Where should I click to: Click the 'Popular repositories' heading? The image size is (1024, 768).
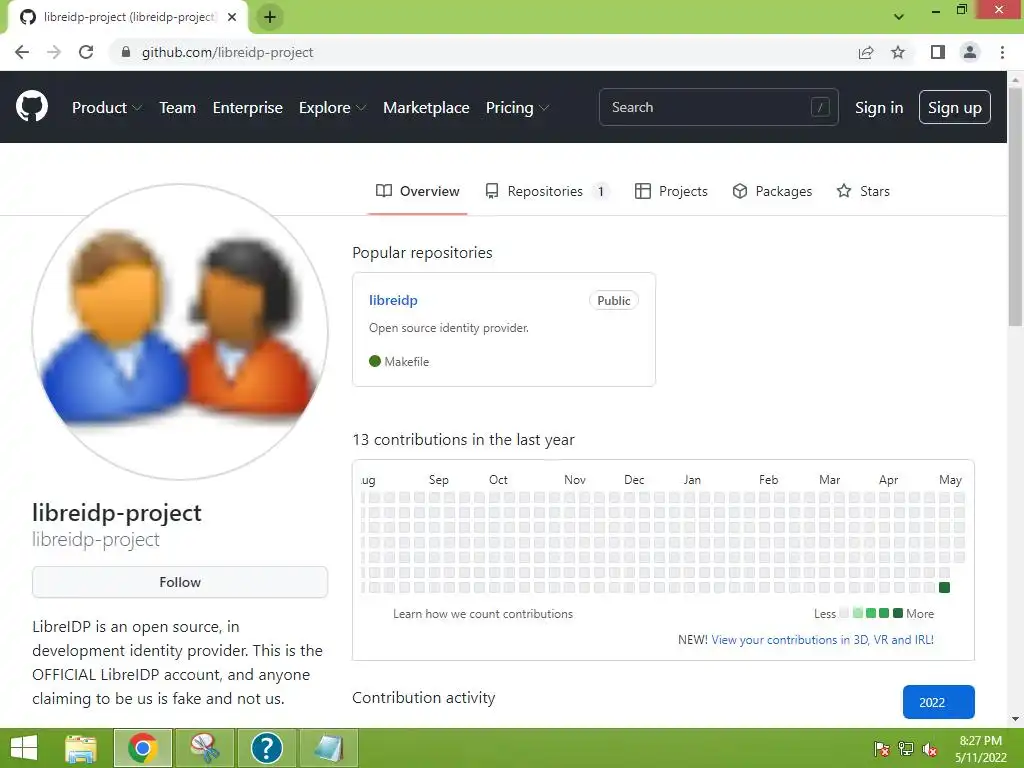[x=423, y=253]
